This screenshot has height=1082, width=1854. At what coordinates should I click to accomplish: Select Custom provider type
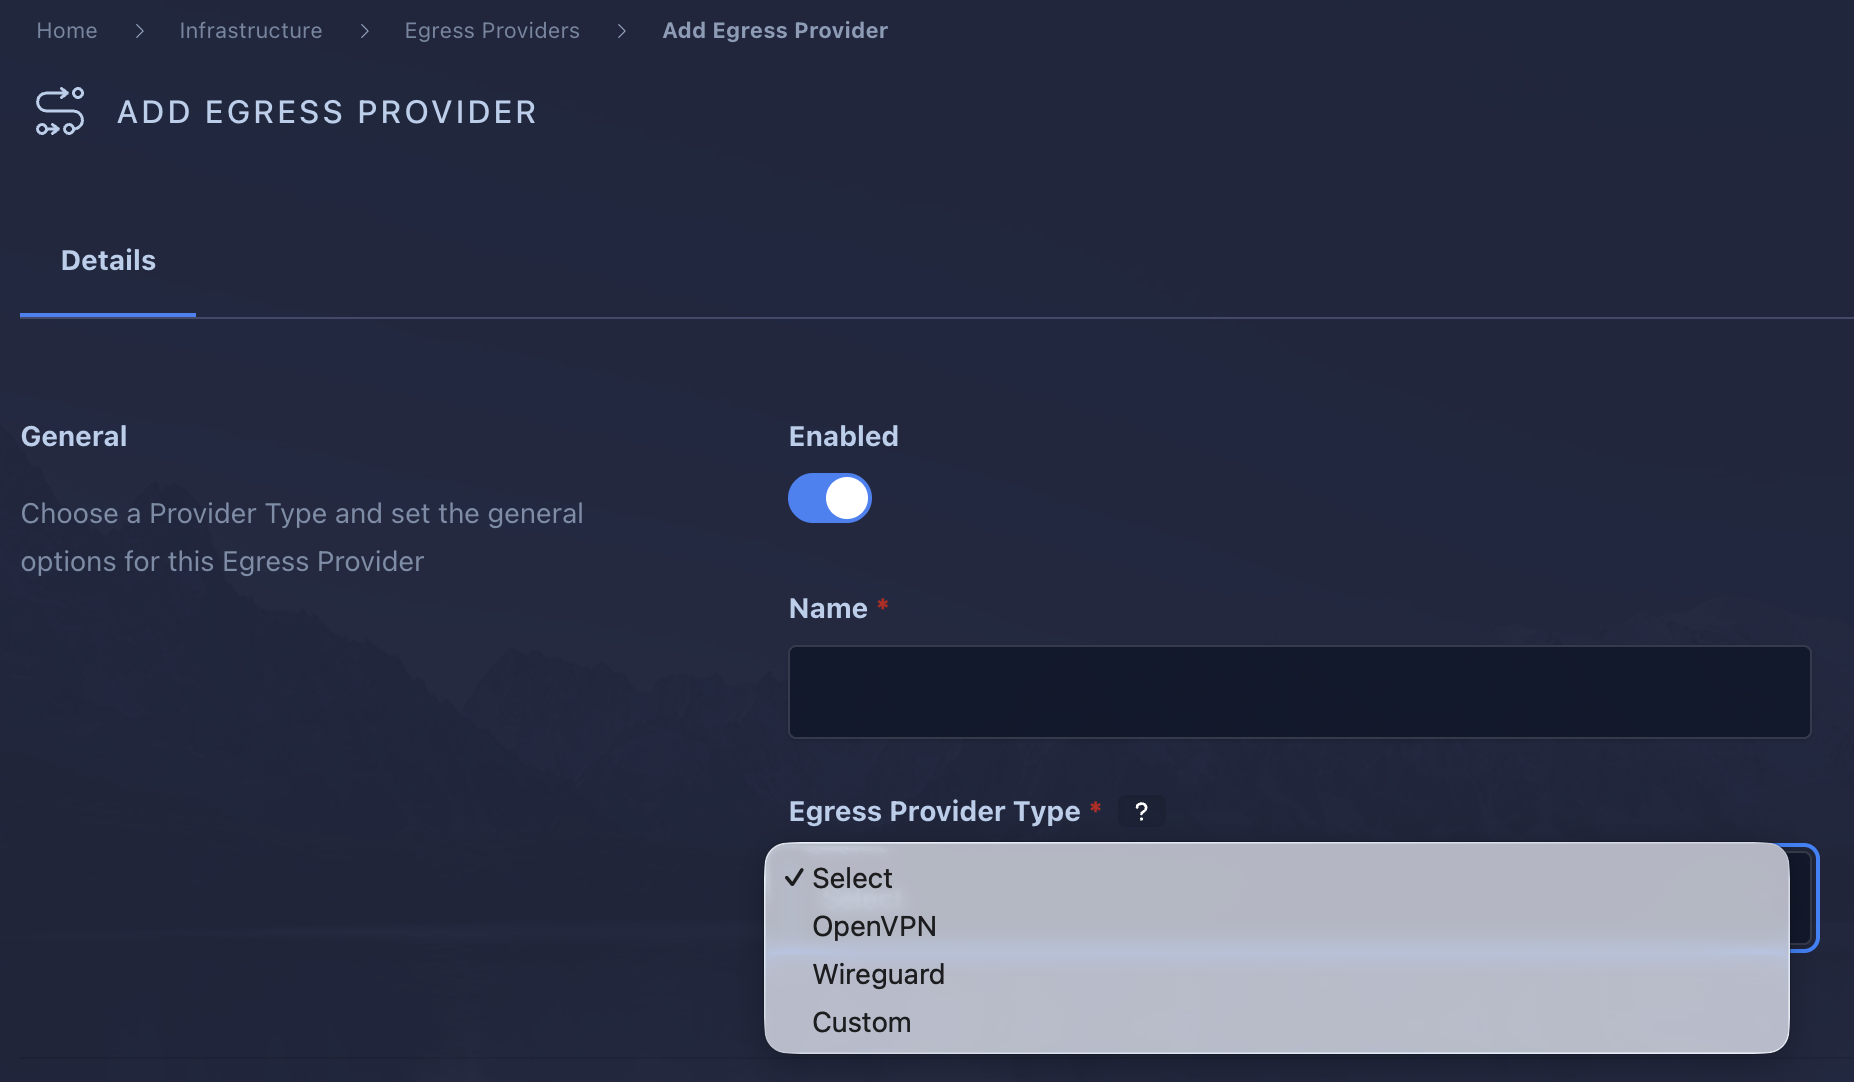861,1021
